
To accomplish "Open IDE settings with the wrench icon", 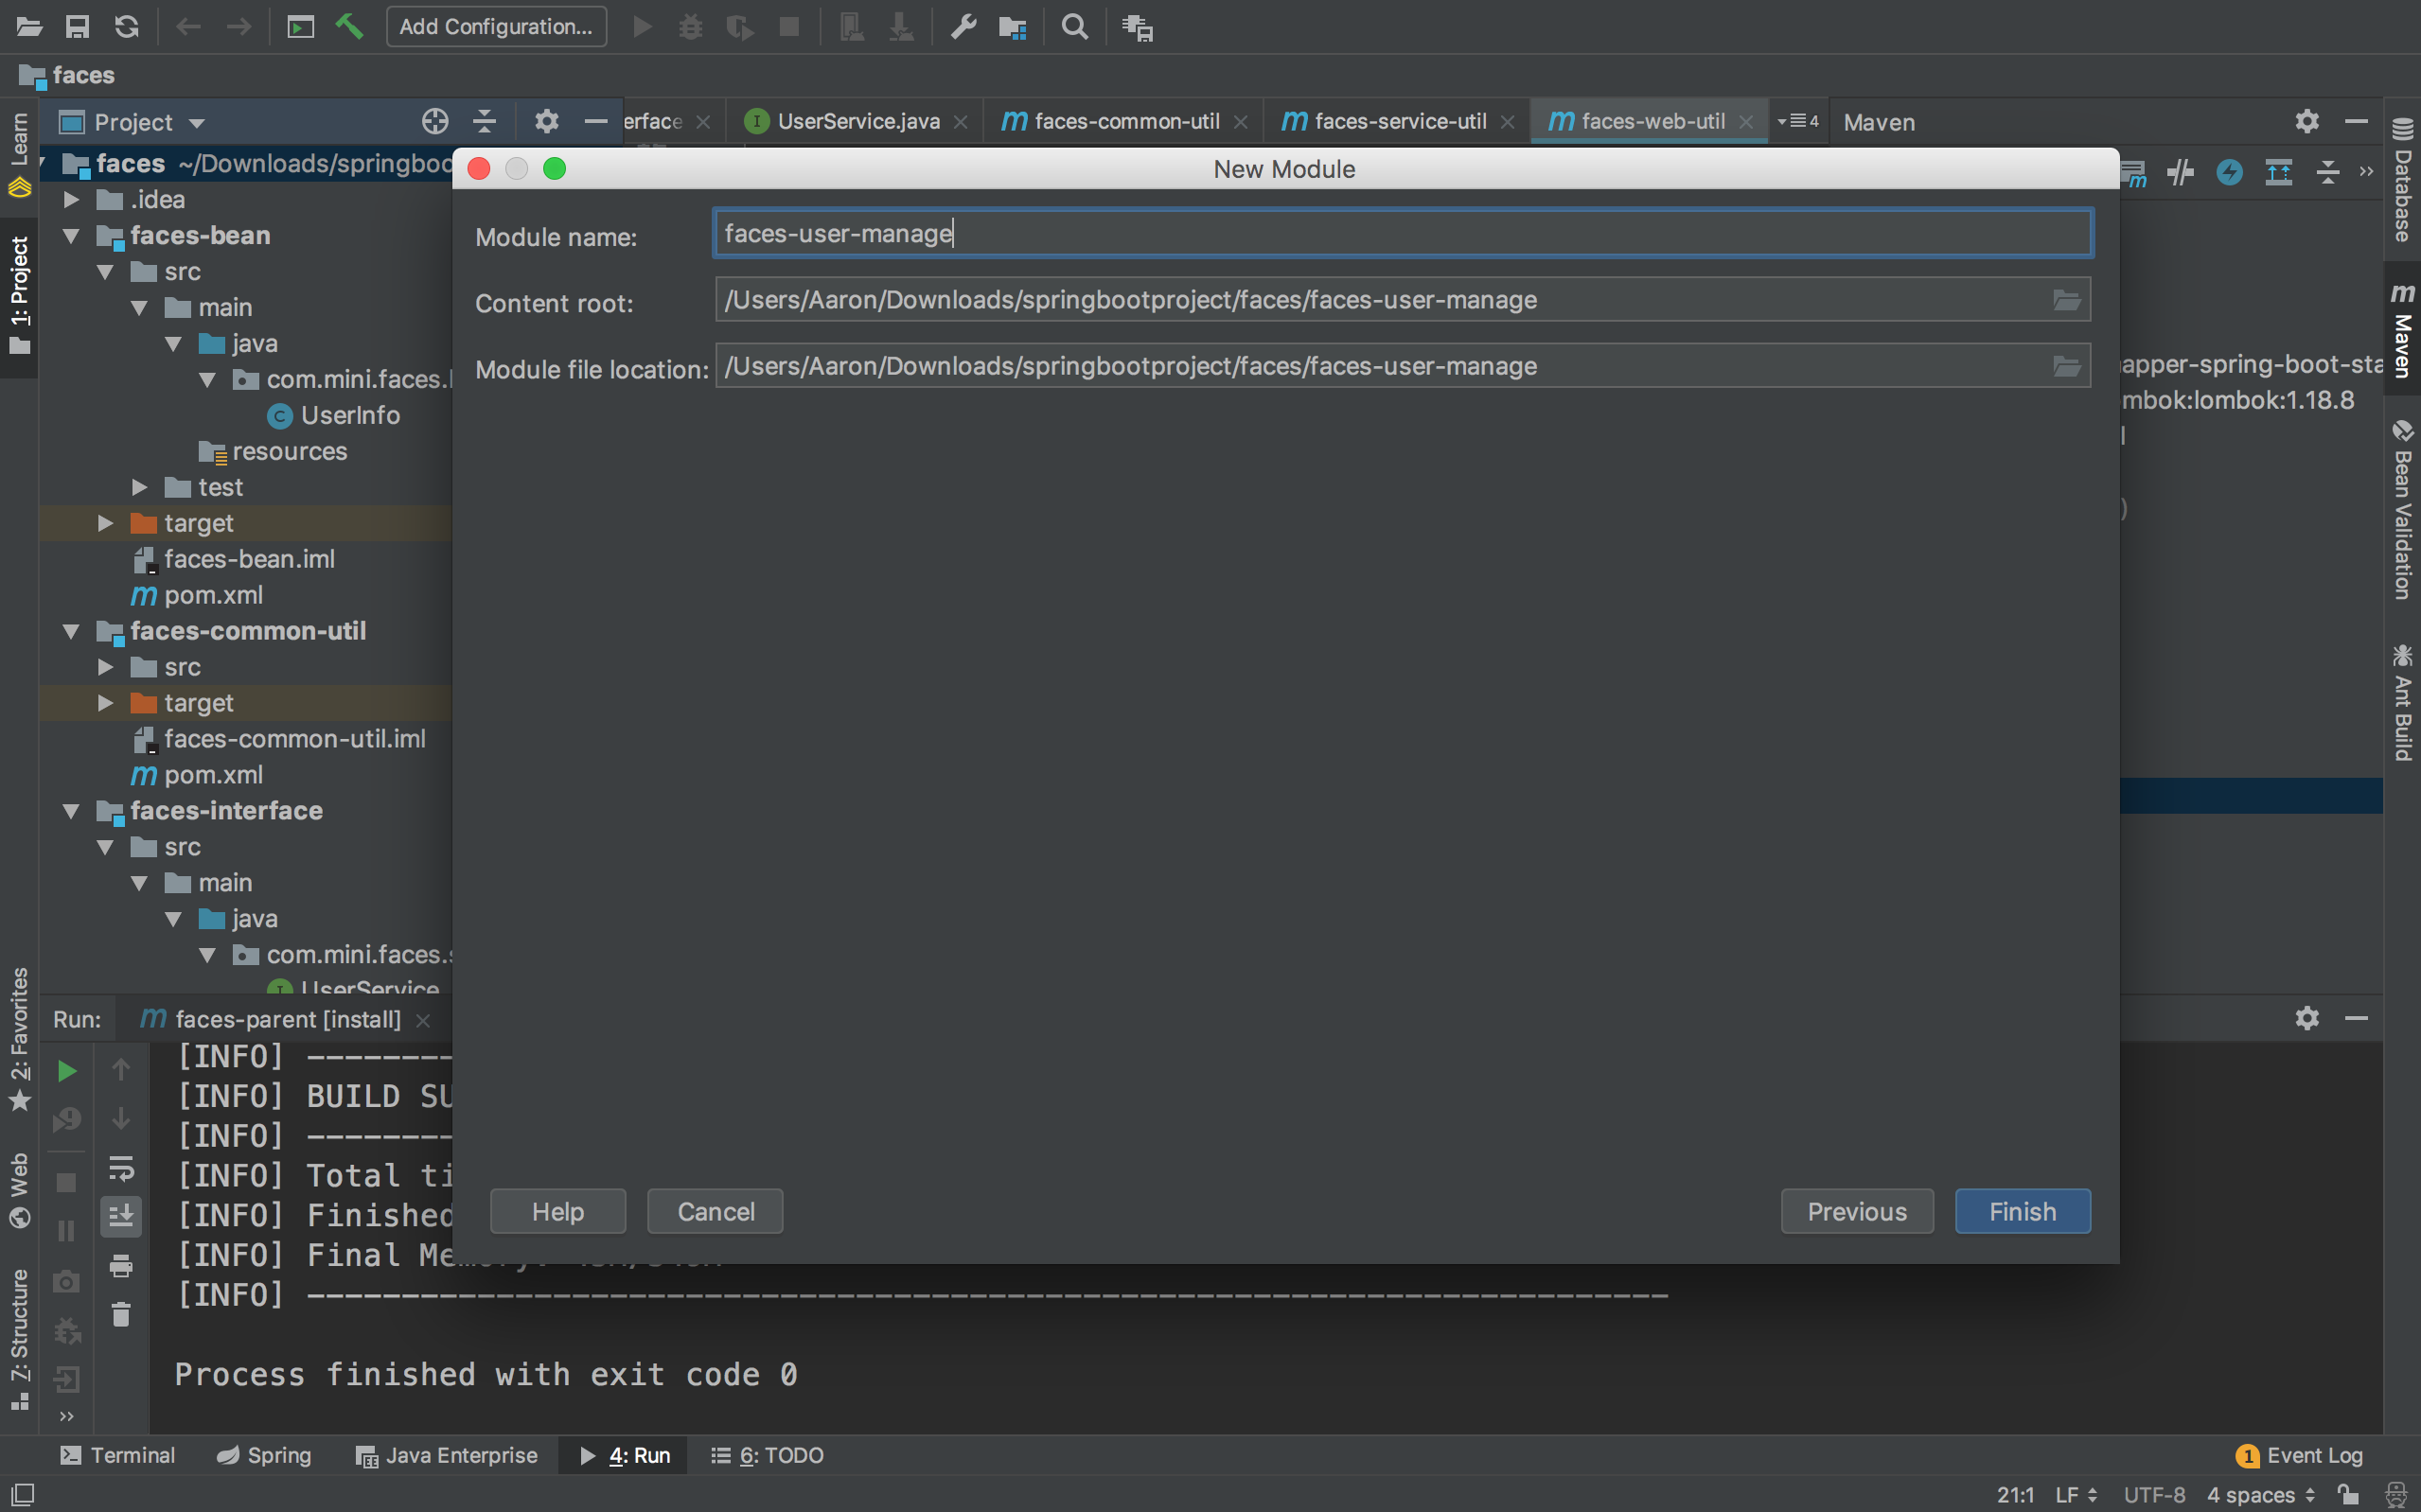I will click(963, 27).
